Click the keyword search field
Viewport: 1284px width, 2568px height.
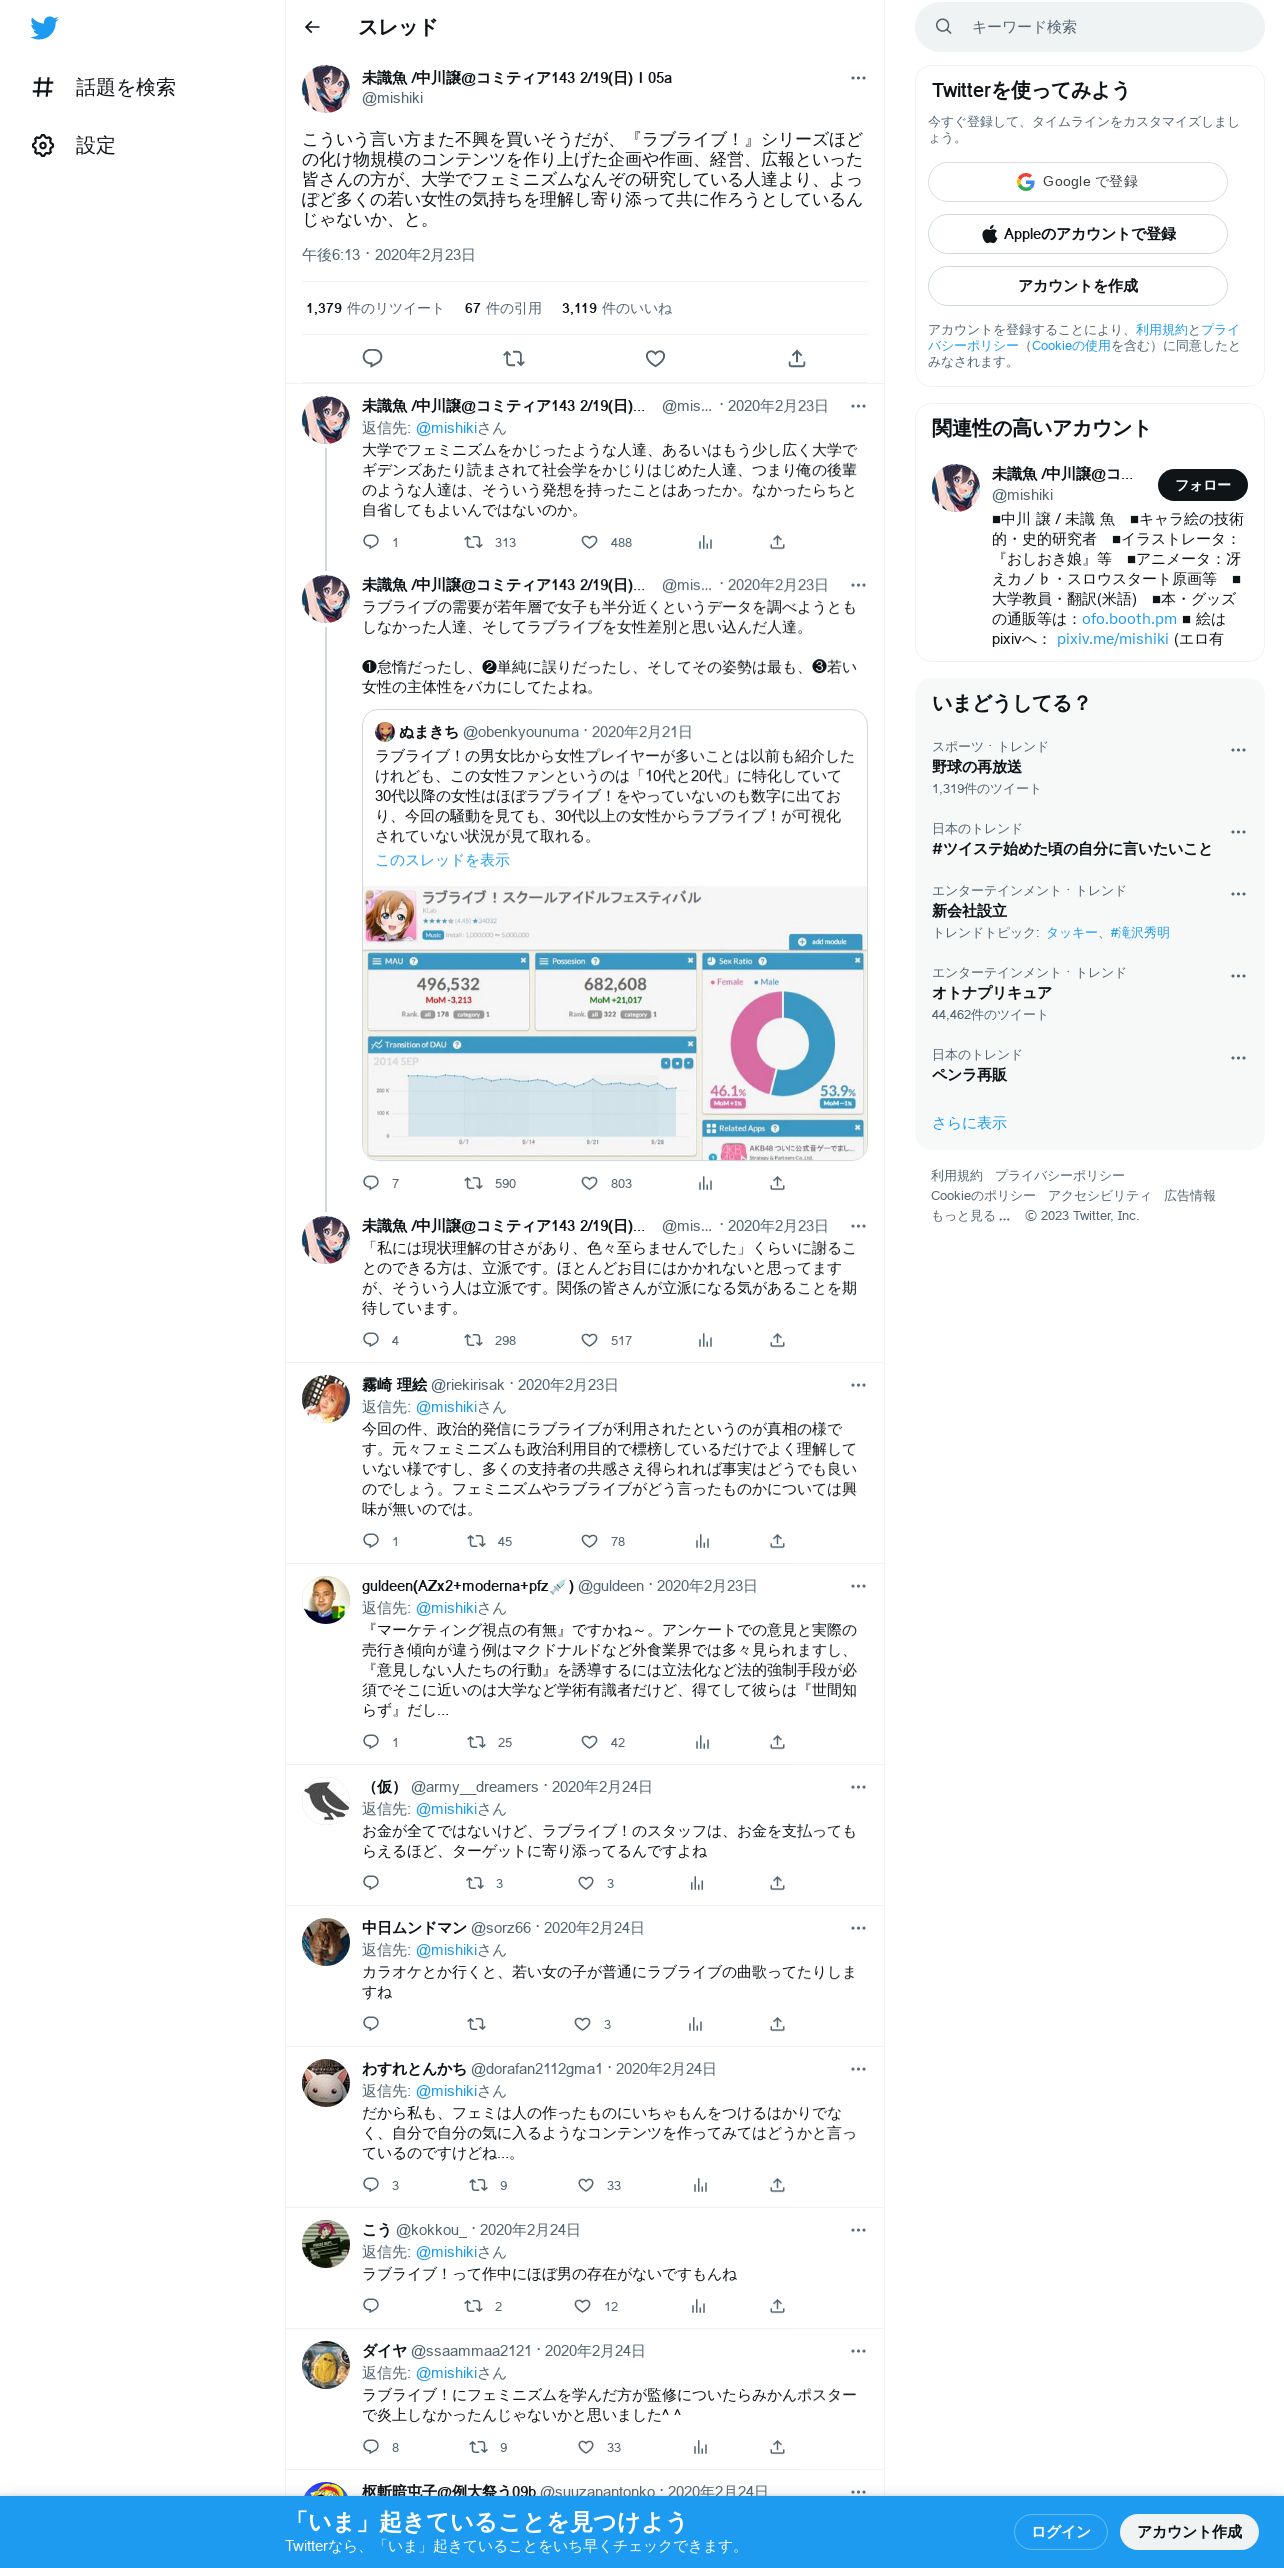(x=1090, y=27)
